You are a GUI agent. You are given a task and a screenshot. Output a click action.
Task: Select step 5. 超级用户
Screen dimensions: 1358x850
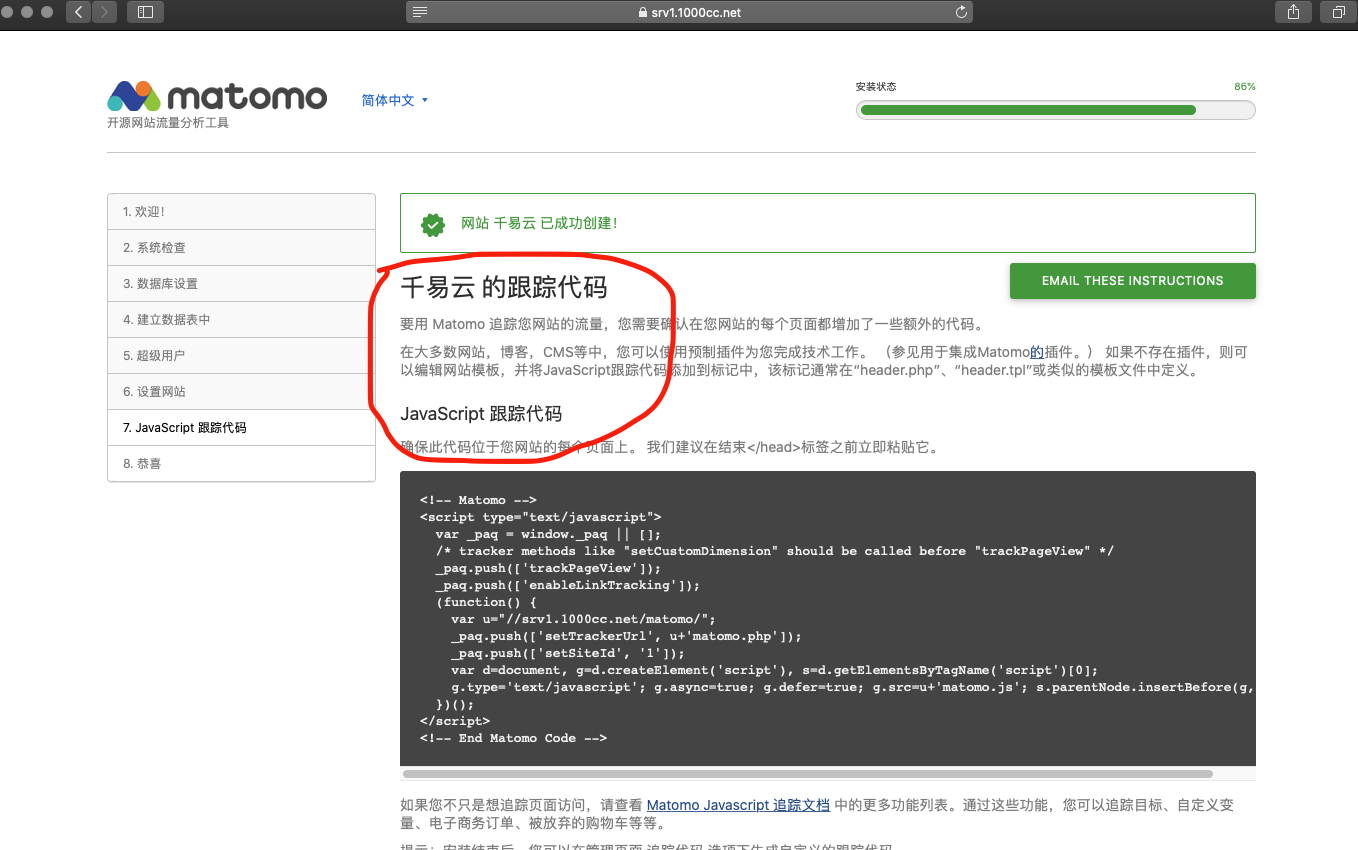[241, 356]
